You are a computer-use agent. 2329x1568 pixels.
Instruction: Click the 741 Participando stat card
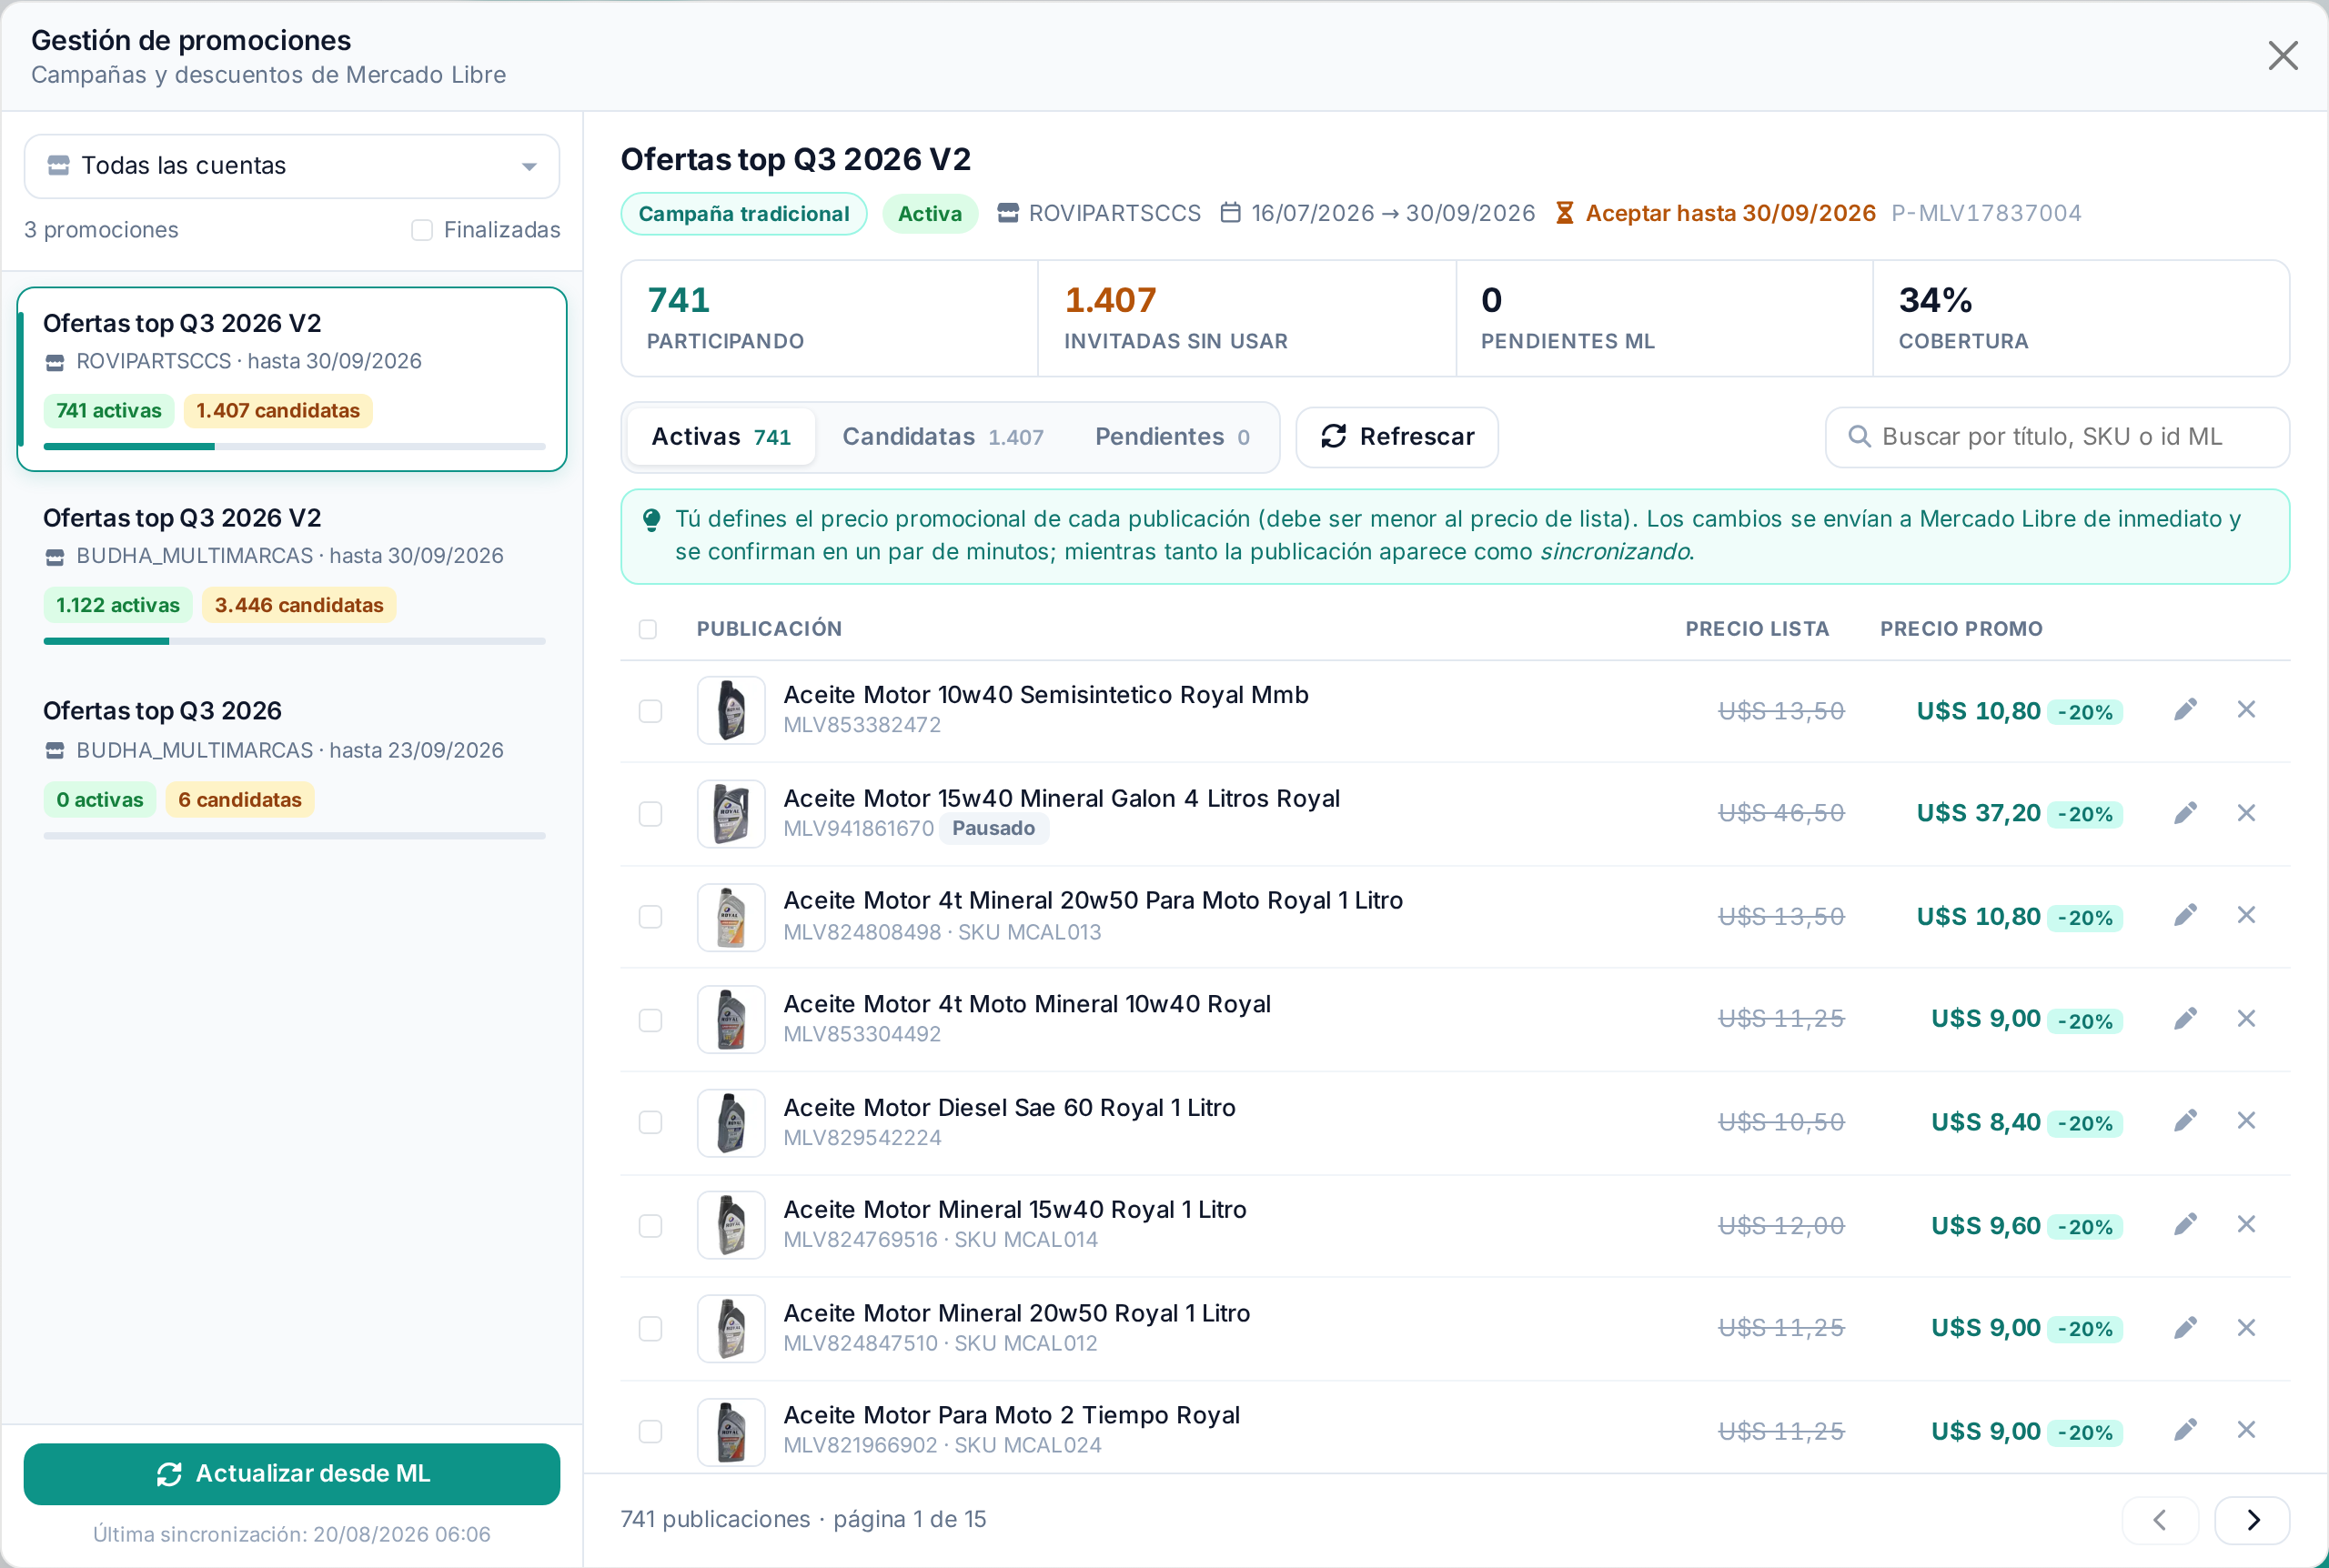pos(829,319)
